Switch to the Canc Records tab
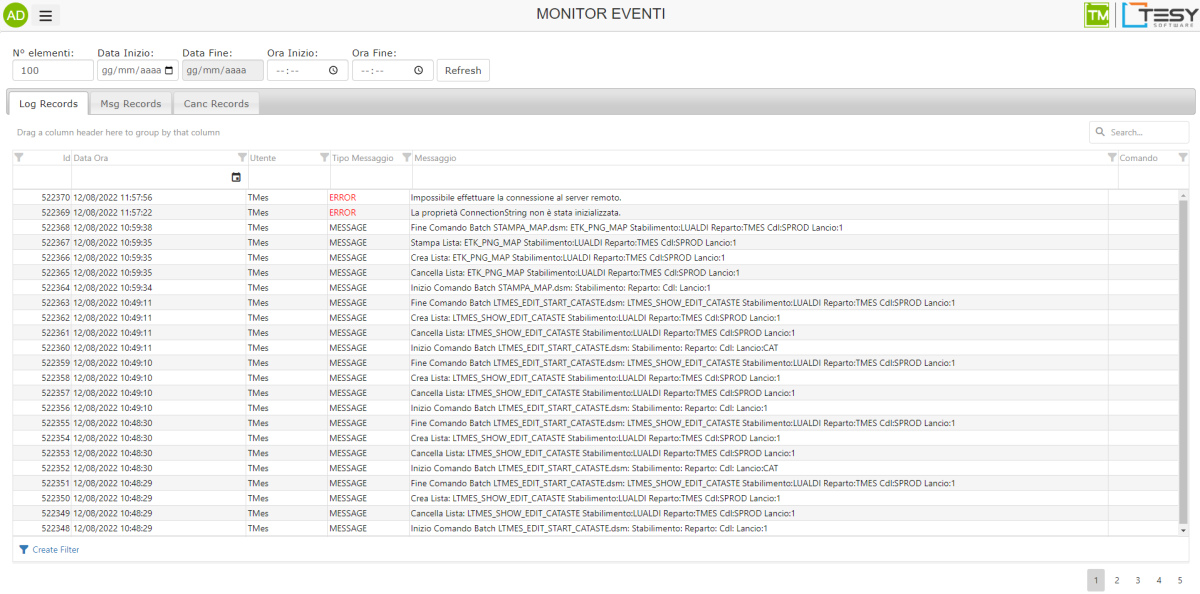The height and width of the screenshot is (594, 1200). coord(216,104)
